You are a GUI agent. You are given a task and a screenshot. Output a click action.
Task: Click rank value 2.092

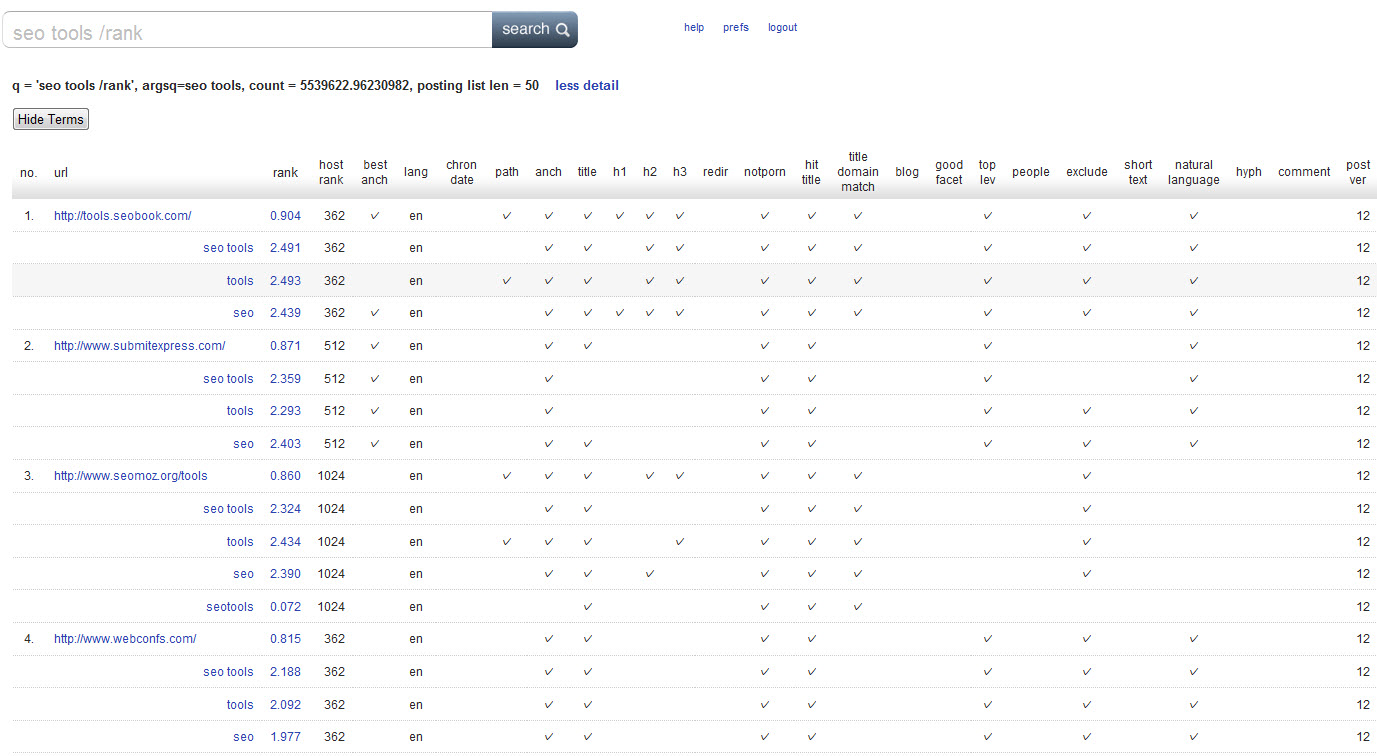(285, 705)
